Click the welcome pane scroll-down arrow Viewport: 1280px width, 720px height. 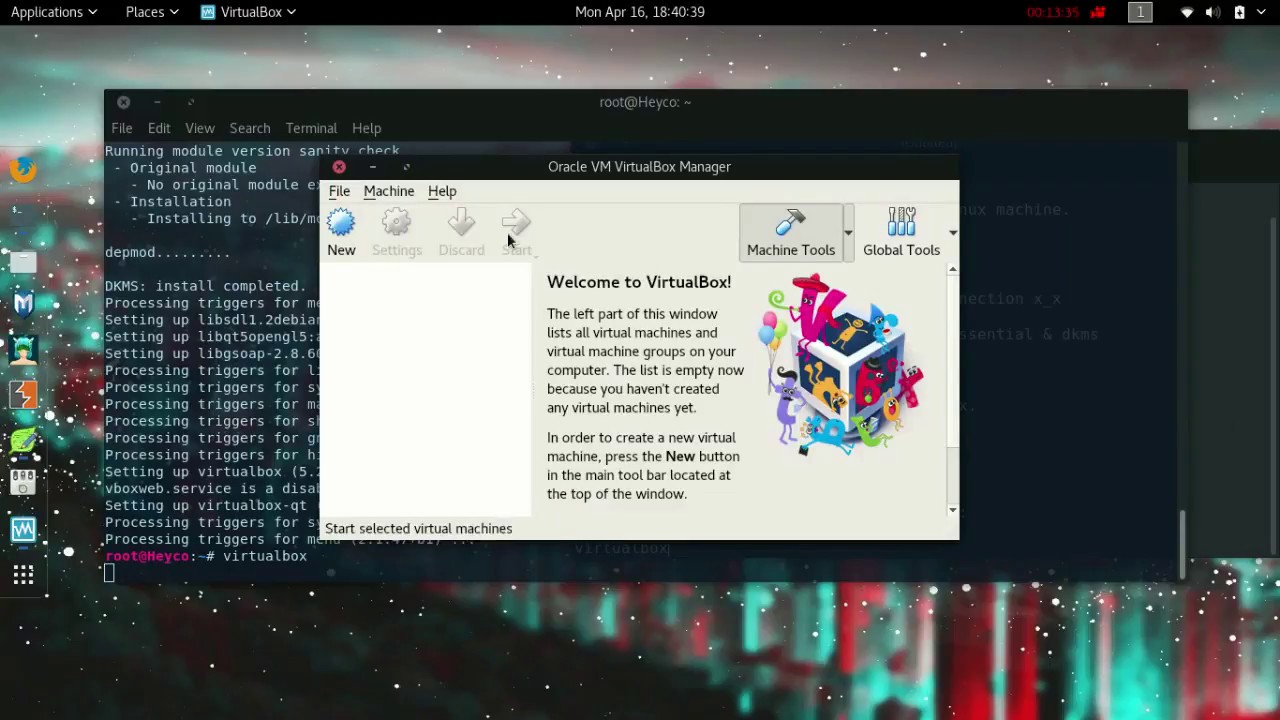952,510
